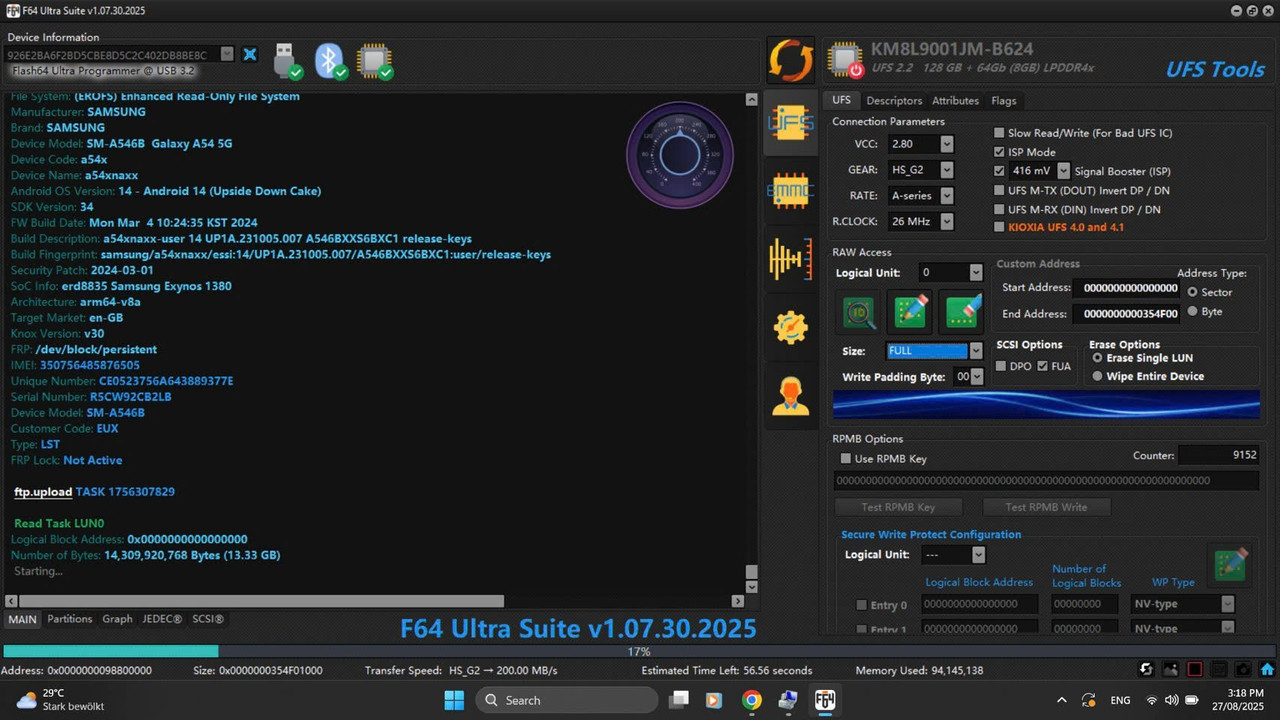Screen dimensions: 1280x720
Task: Click the Read magnifier chip icon in RAW Access
Action: tap(859, 312)
